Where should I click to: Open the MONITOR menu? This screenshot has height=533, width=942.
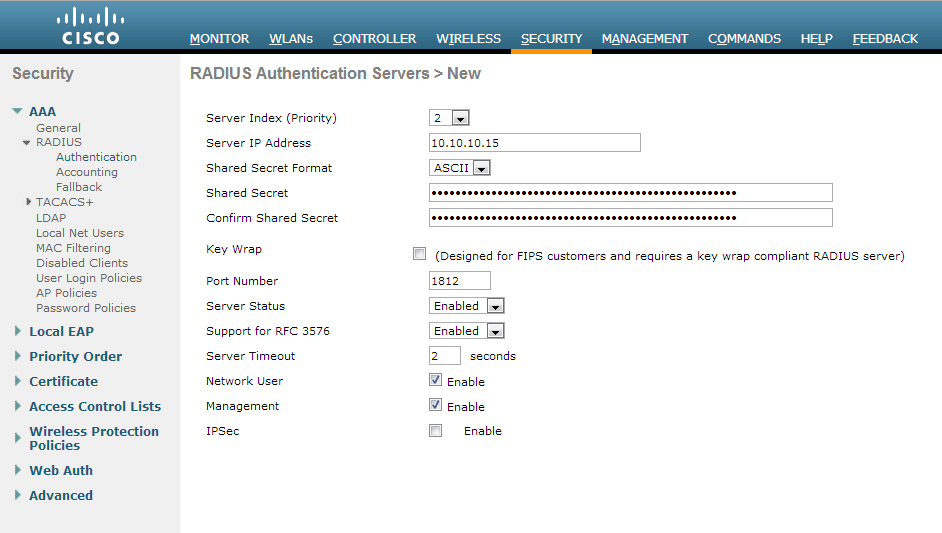(219, 38)
